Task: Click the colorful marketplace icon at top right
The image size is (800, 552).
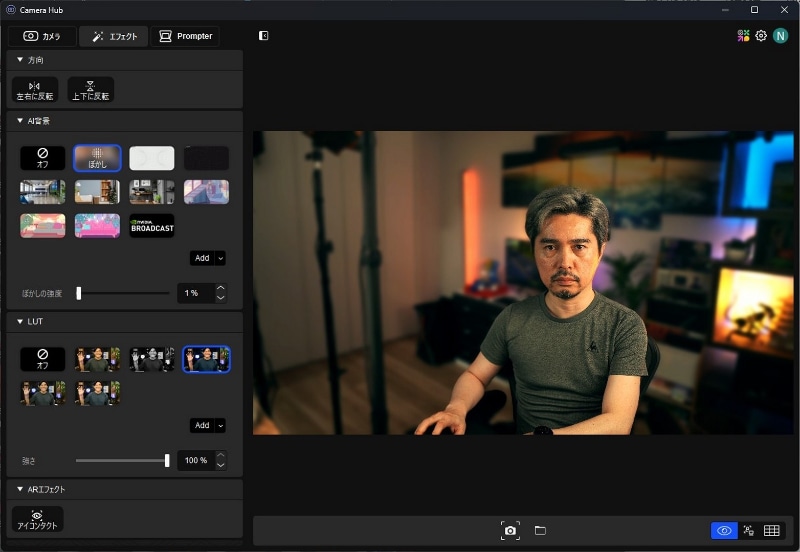Action: (x=743, y=36)
